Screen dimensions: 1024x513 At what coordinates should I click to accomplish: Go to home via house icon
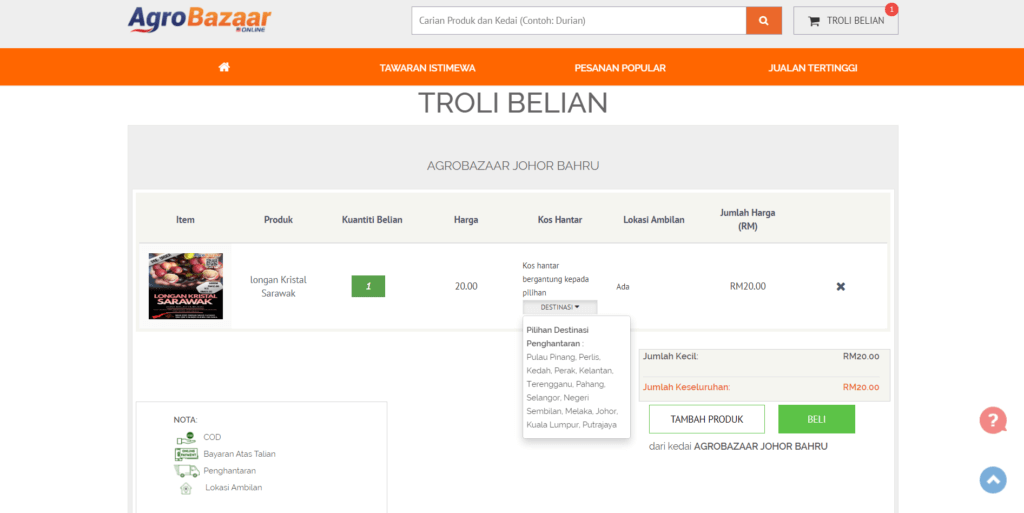pos(224,67)
